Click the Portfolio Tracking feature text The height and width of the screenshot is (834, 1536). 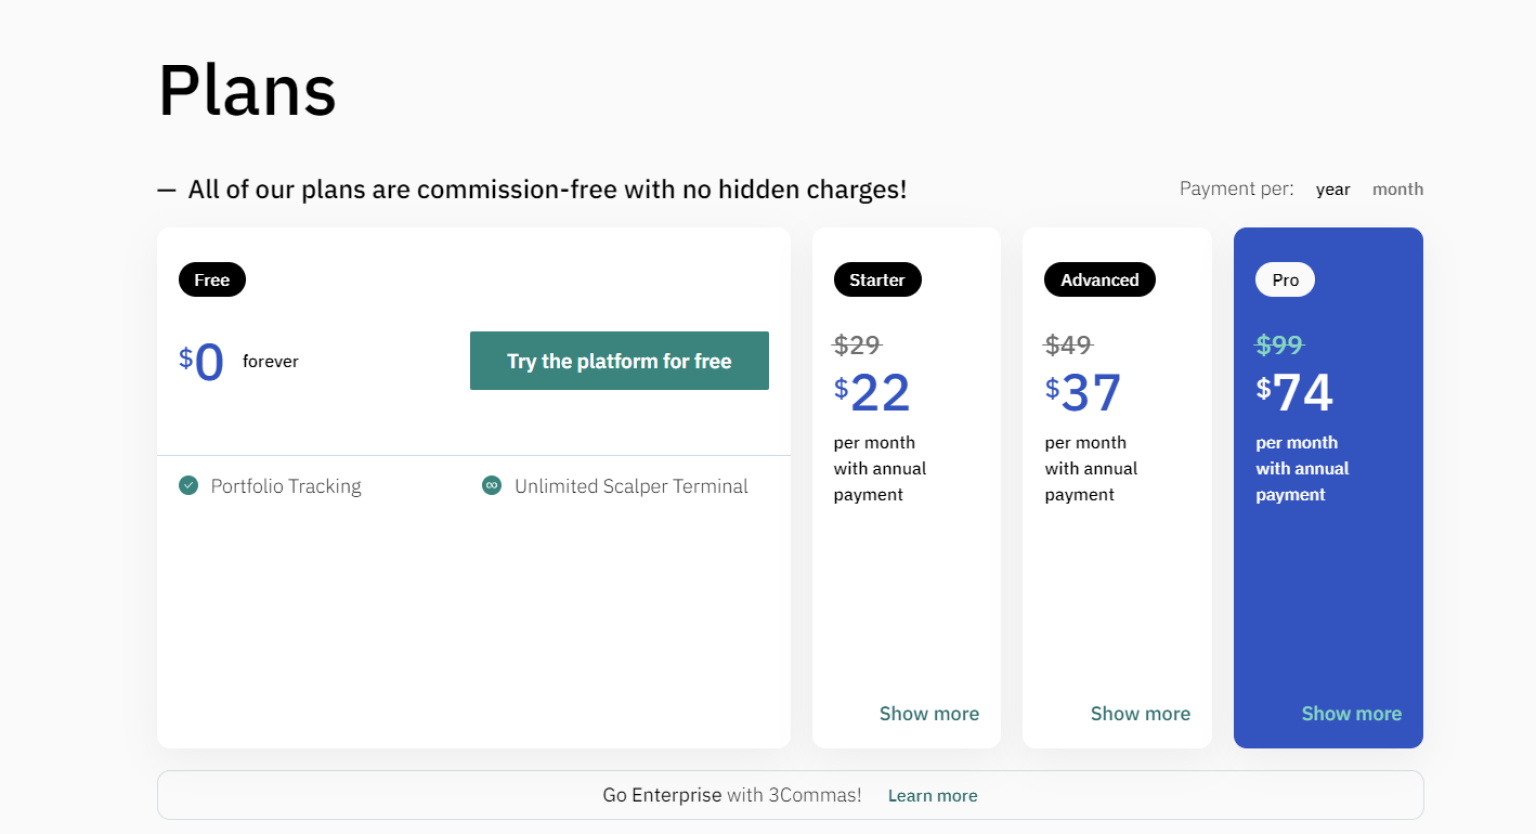[286, 486]
